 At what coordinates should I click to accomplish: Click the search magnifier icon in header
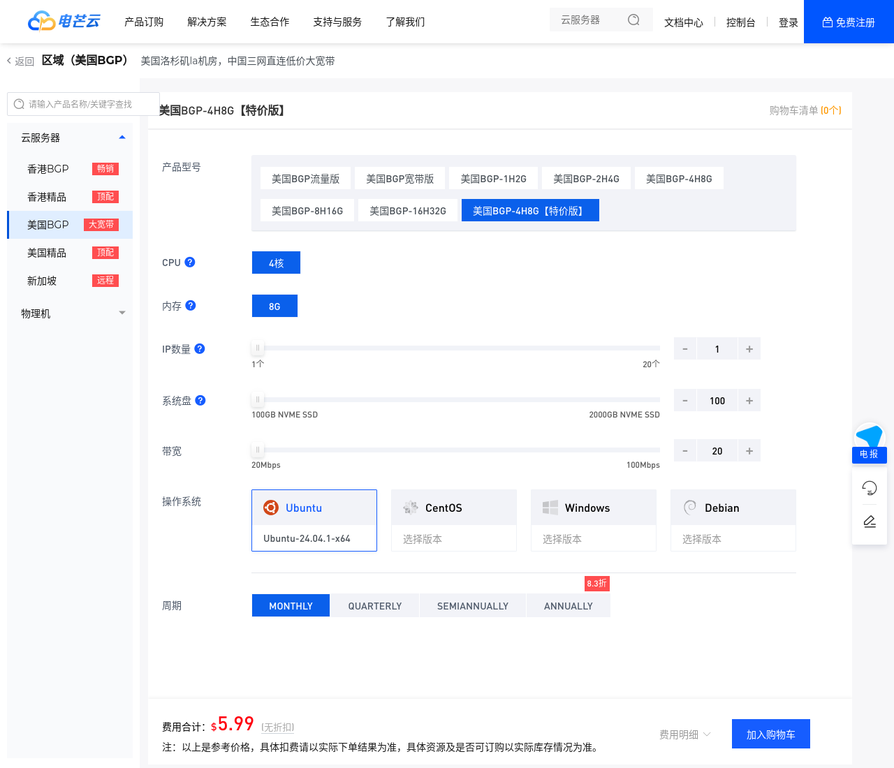(x=633, y=20)
